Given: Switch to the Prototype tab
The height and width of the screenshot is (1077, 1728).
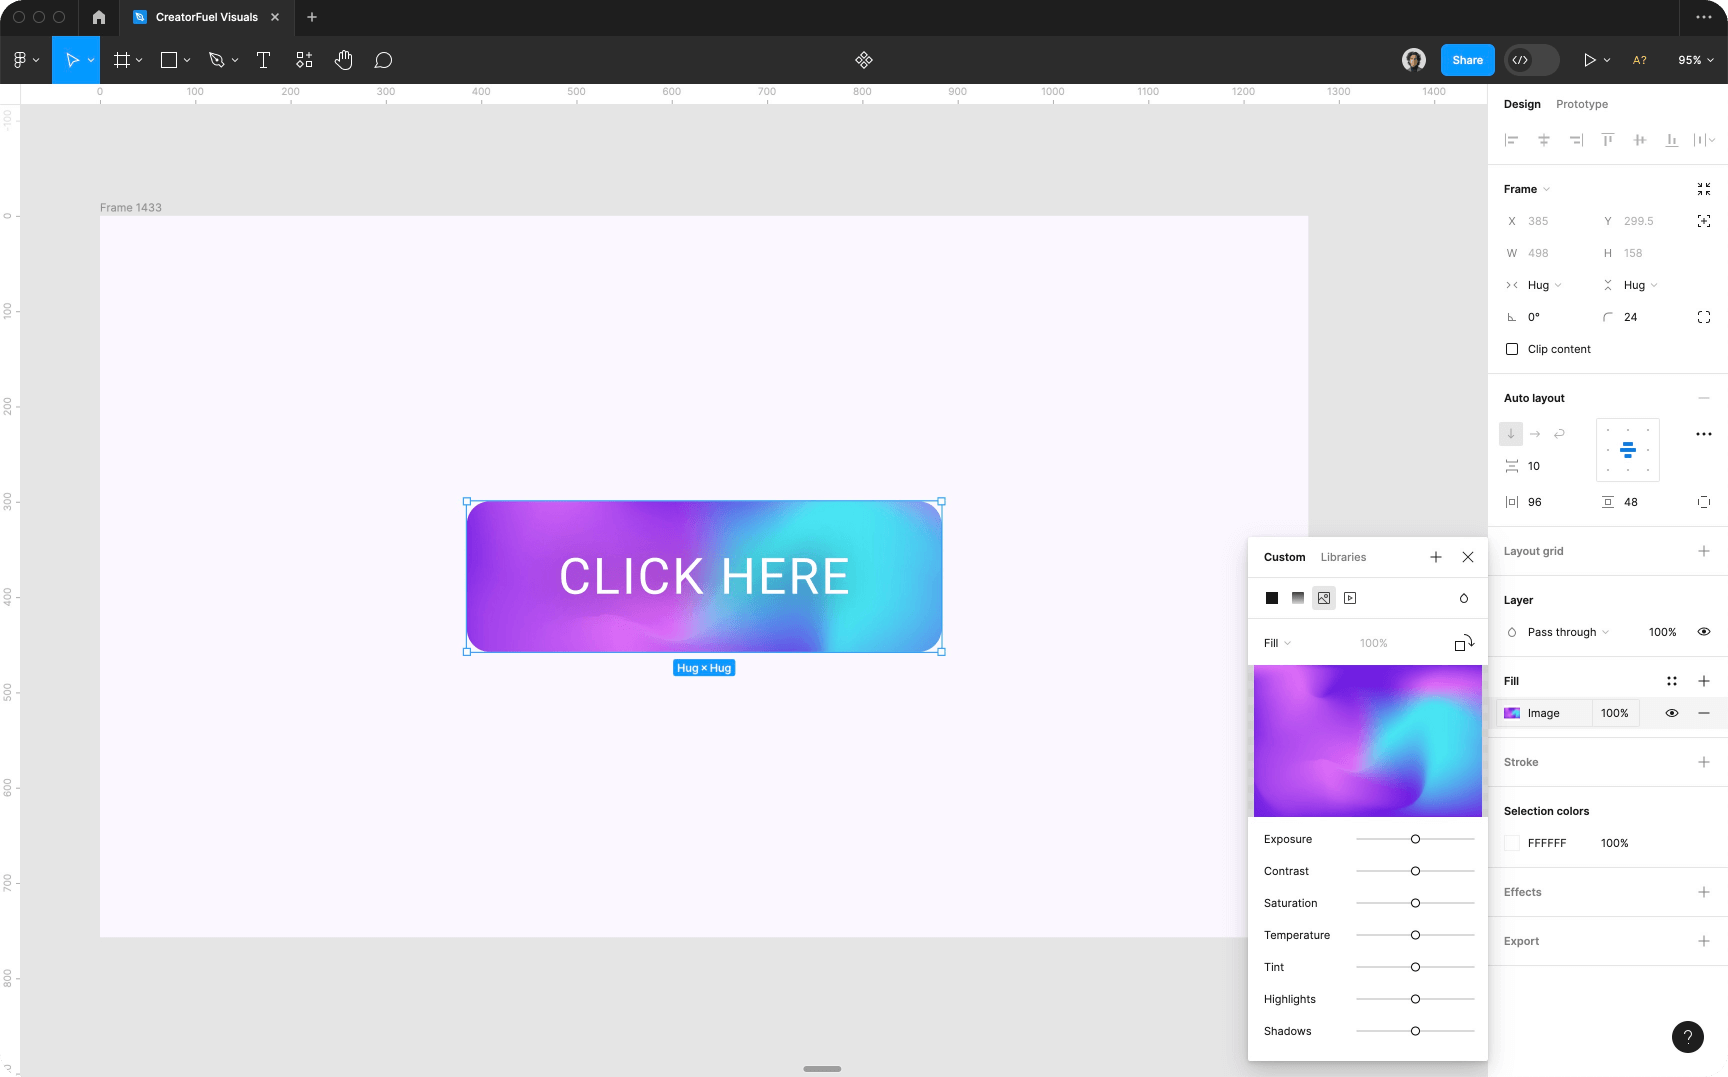Looking at the screenshot, I should coord(1581,104).
